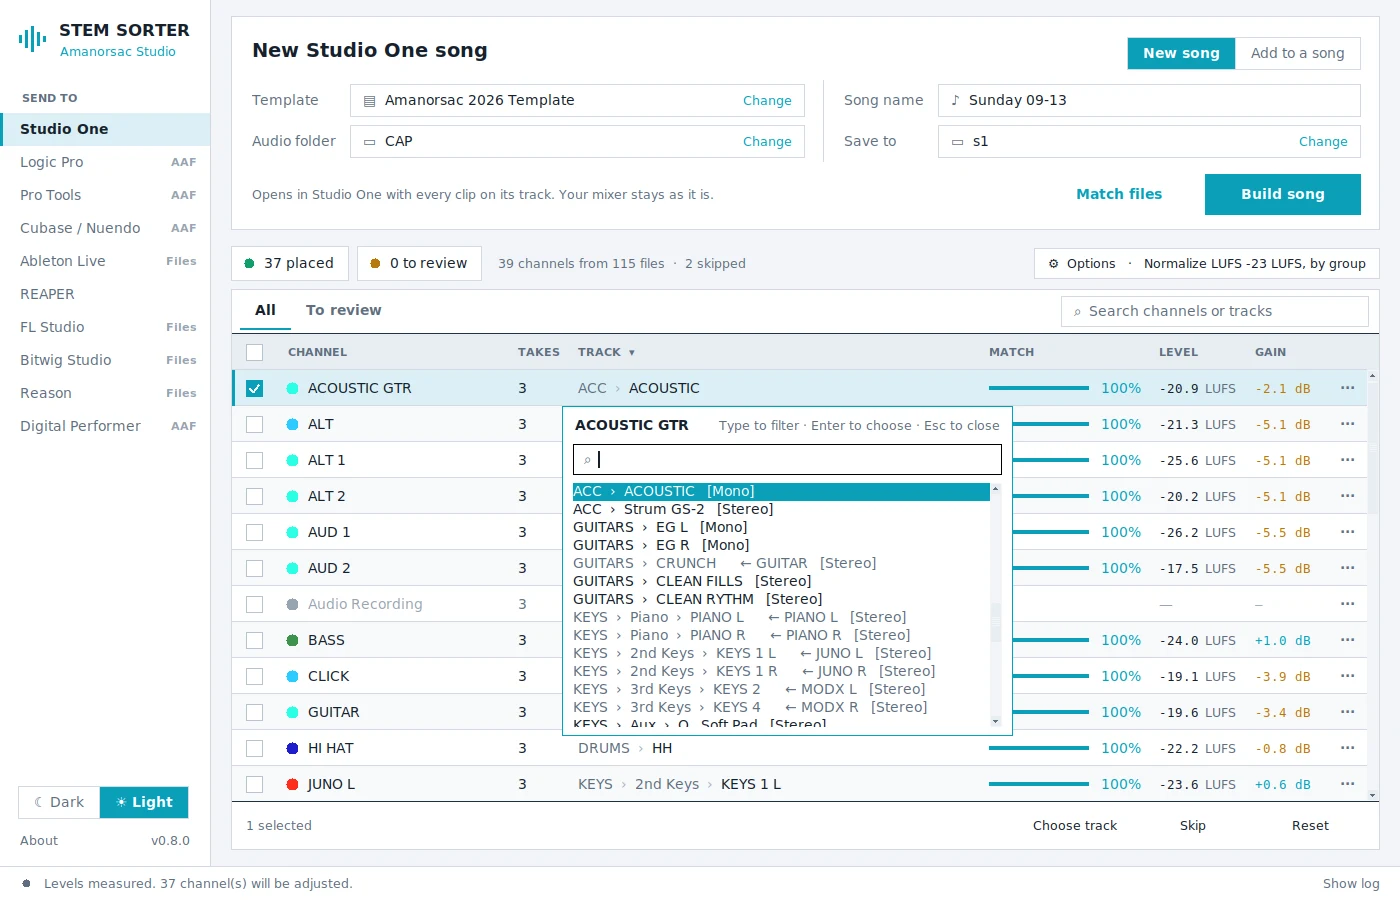This screenshot has height=900, width=1400.
Task: Open the more menu for ACOUSTIC GTR row
Action: 1347,388
